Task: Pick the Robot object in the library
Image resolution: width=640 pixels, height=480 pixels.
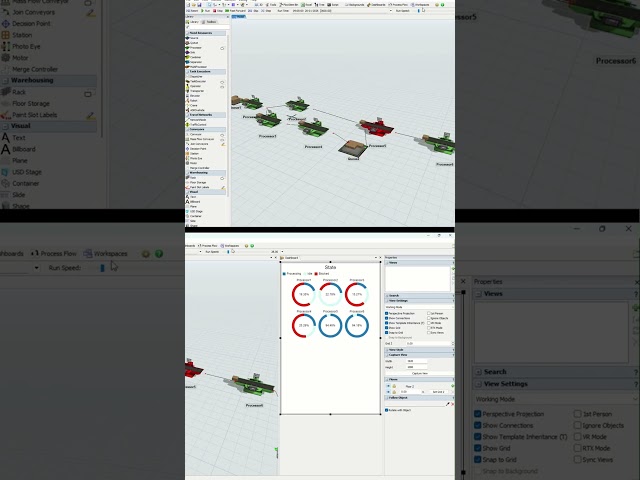Action: (192, 100)
